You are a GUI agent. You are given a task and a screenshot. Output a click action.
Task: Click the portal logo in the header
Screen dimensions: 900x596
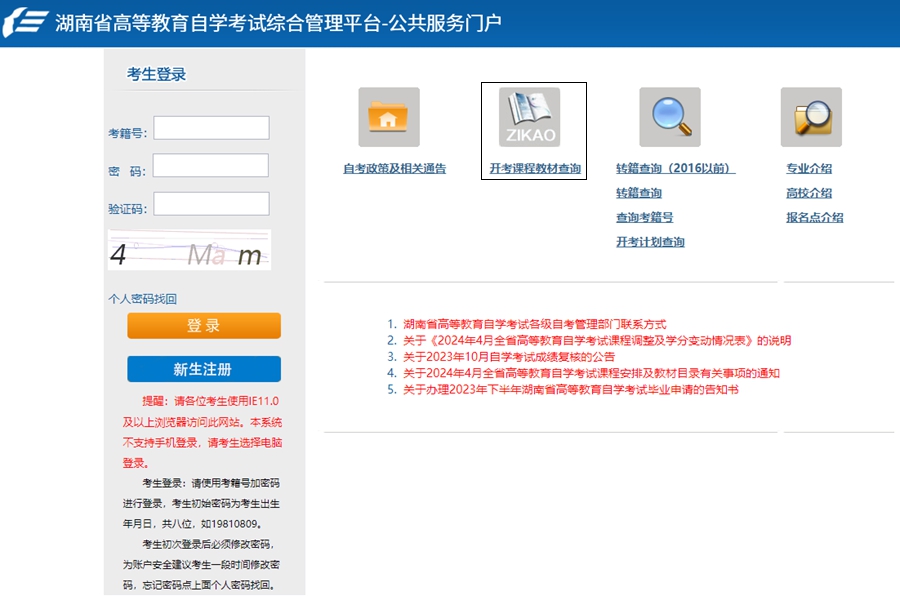[25, 22]
